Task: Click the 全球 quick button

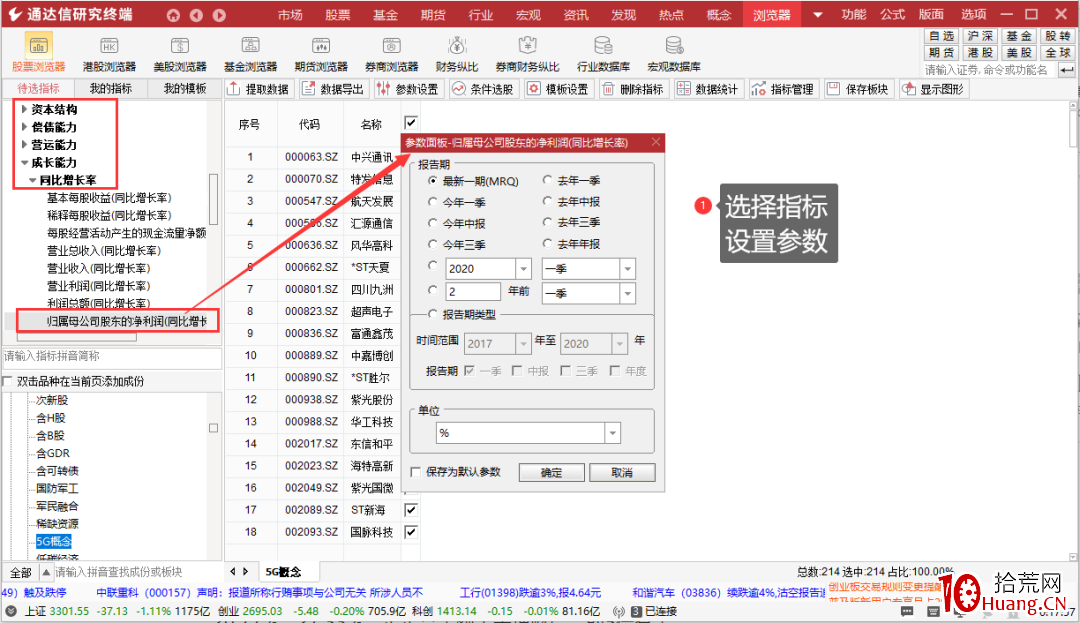Action: coord(1057,52)
